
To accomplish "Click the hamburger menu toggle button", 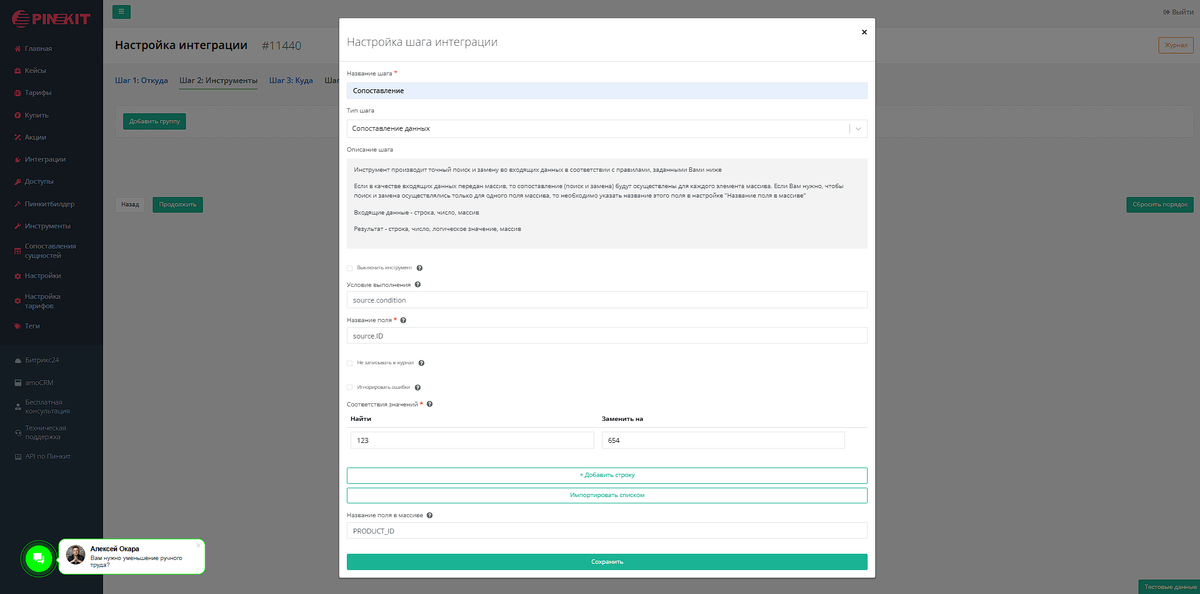I will pos(121,12).
